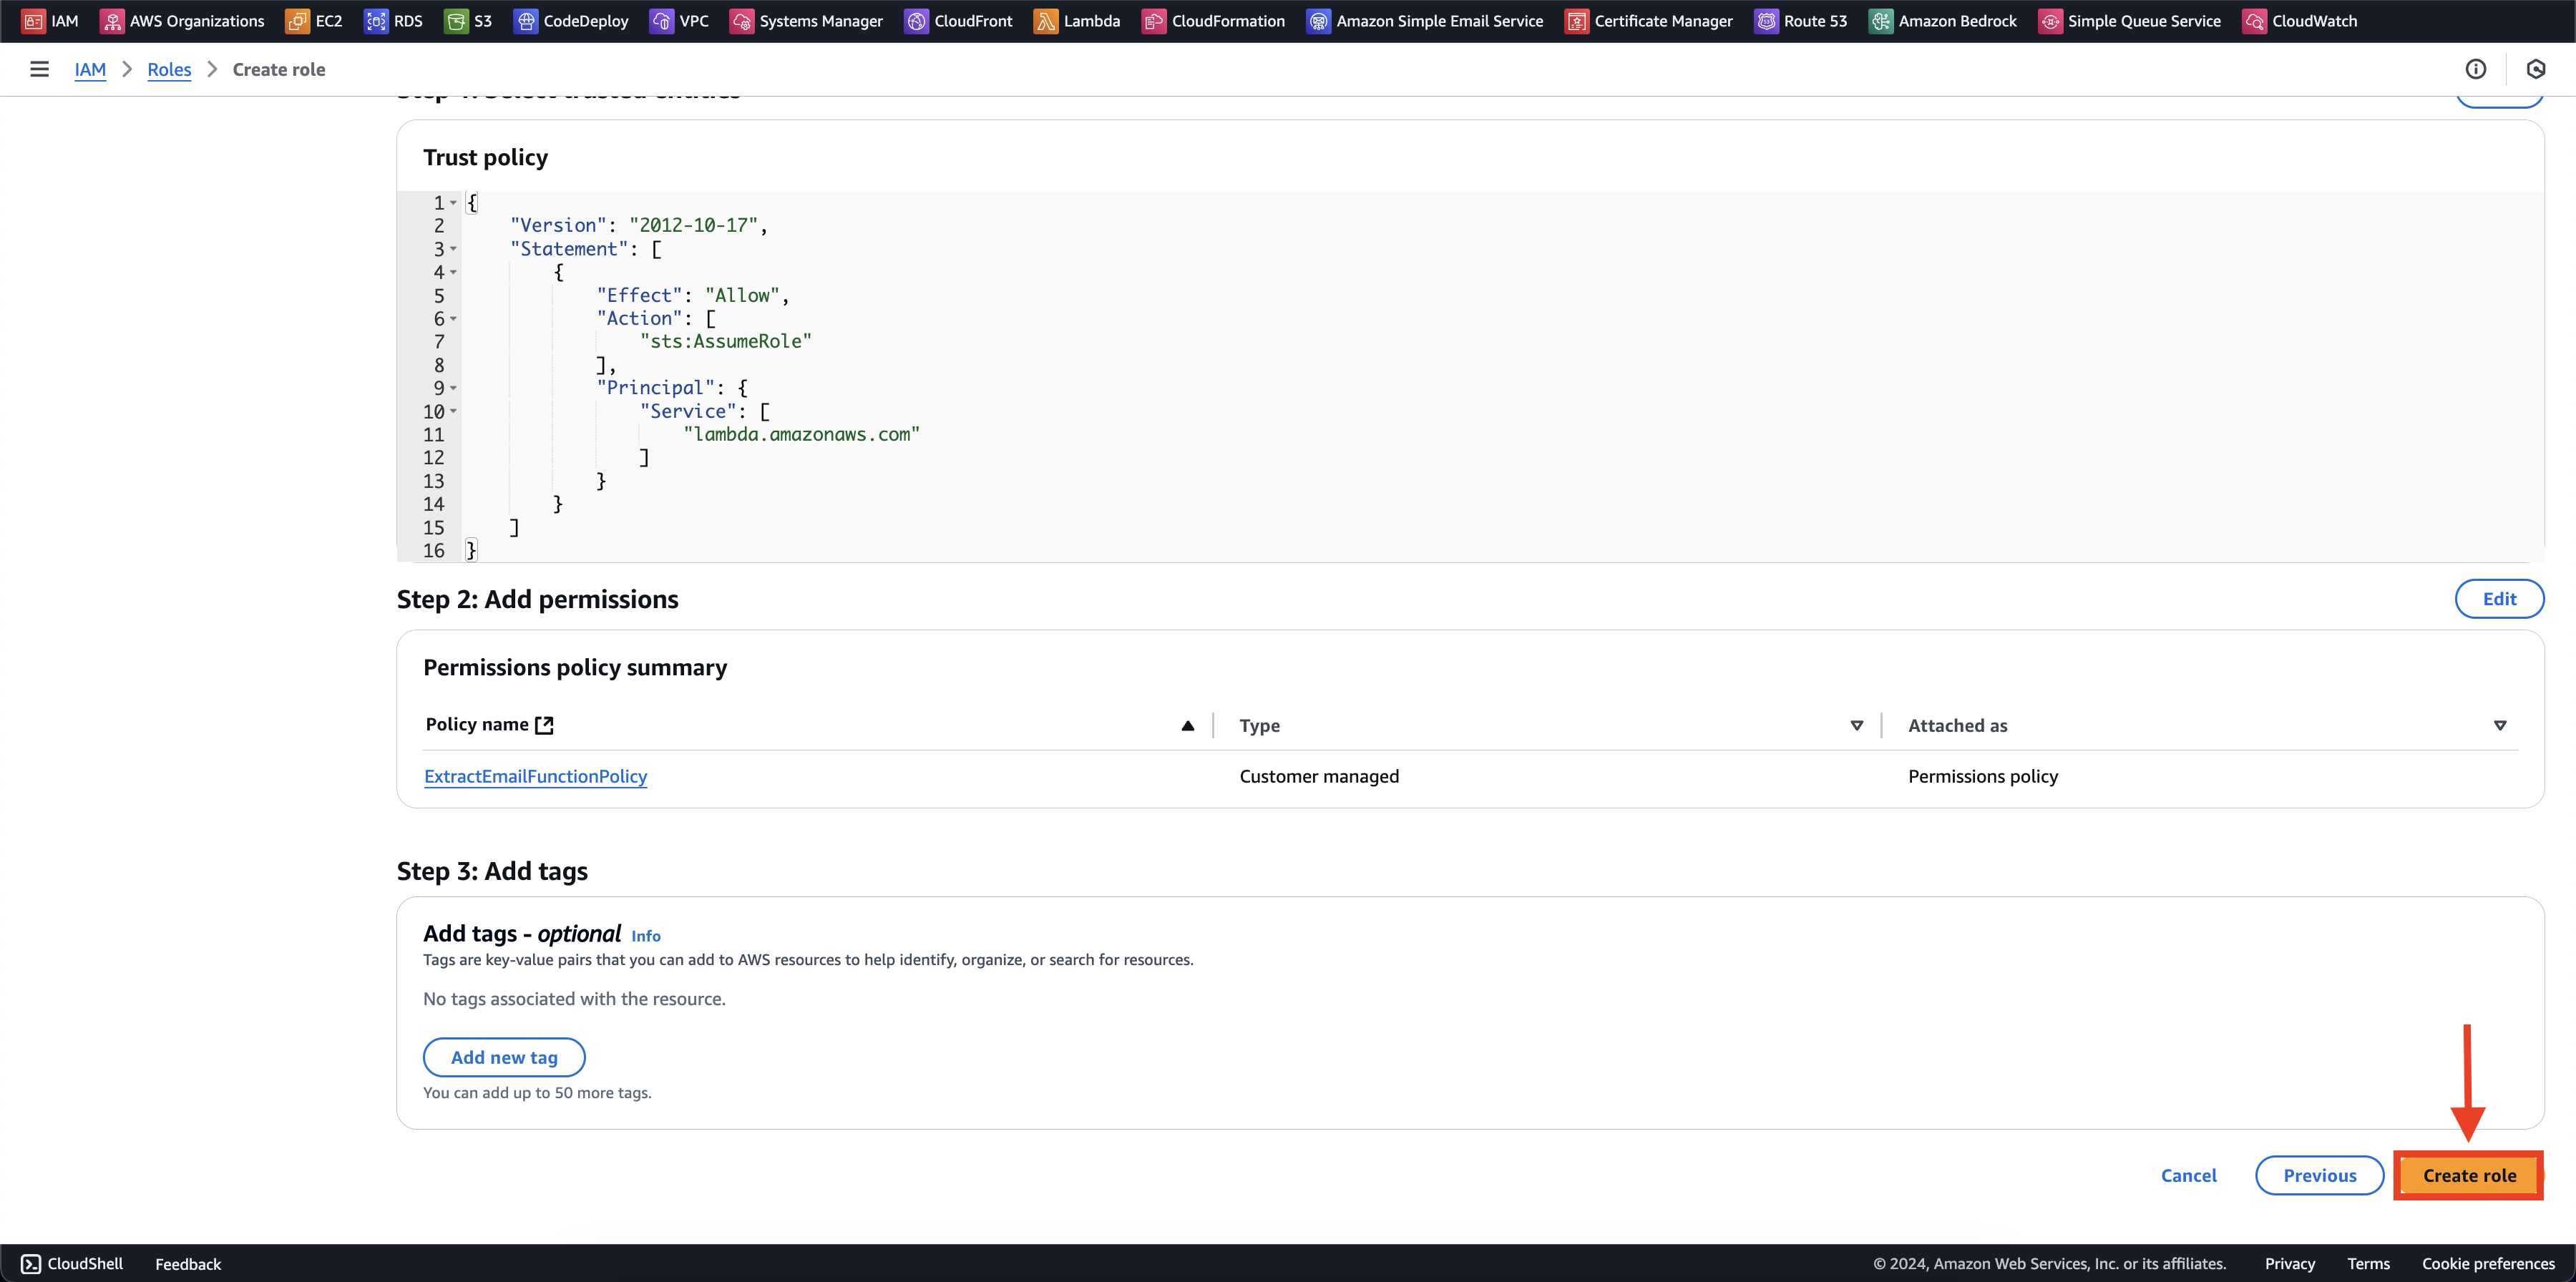Screen dimensions: 2576x1282
Task: Click the S3 service icon
Action: pos(457,21)
